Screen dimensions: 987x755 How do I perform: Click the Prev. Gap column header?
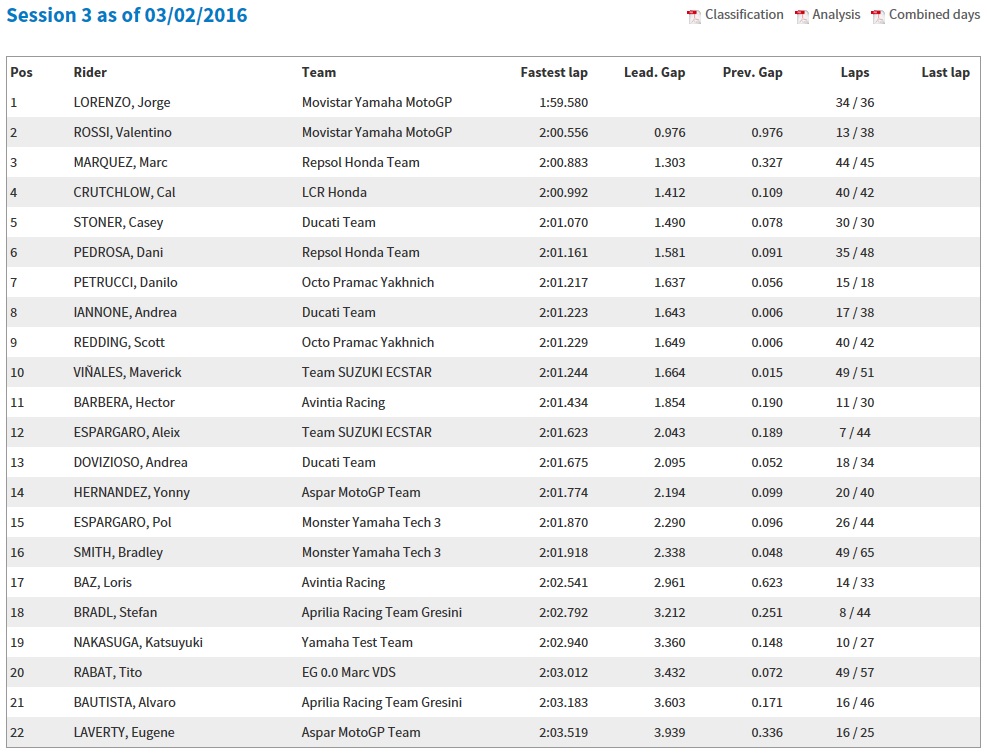752,72
